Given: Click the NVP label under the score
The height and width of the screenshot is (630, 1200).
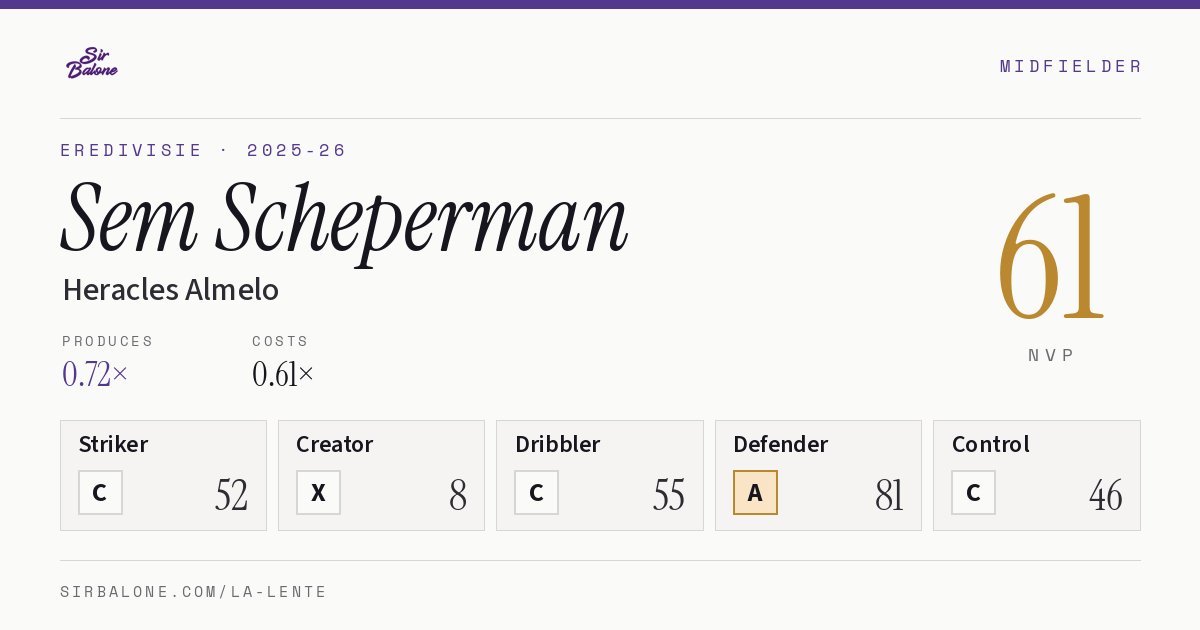Looking at the screenshot, I should (1051, 355).
